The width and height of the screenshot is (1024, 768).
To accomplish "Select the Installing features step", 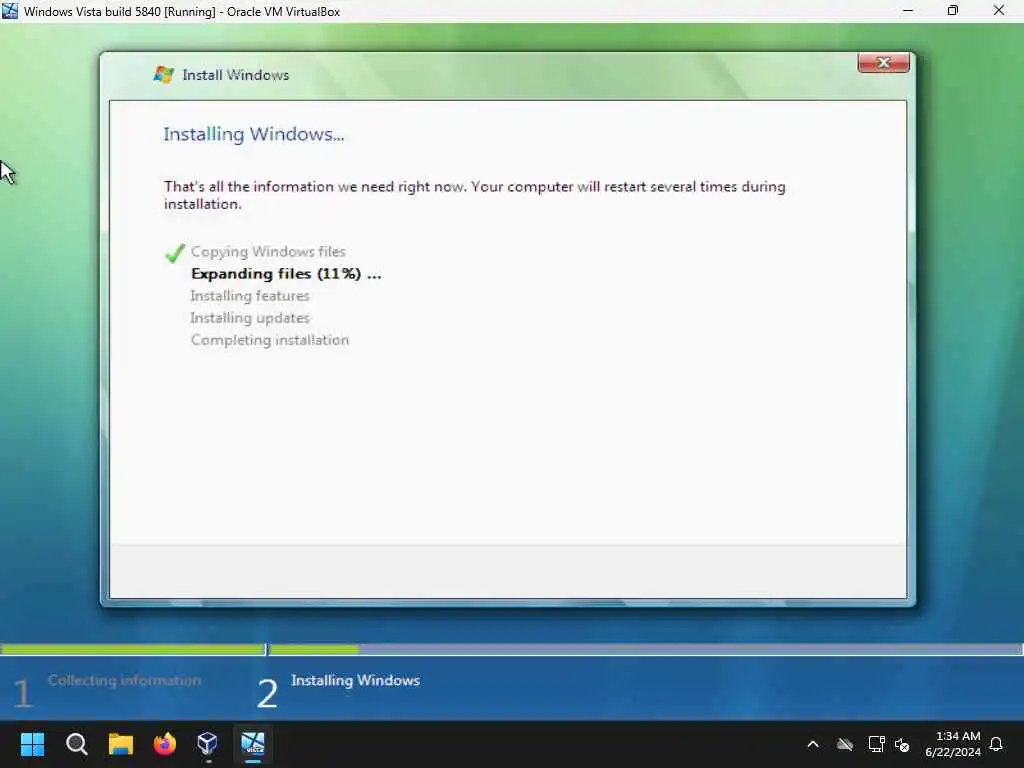I will tap(249, 296).
